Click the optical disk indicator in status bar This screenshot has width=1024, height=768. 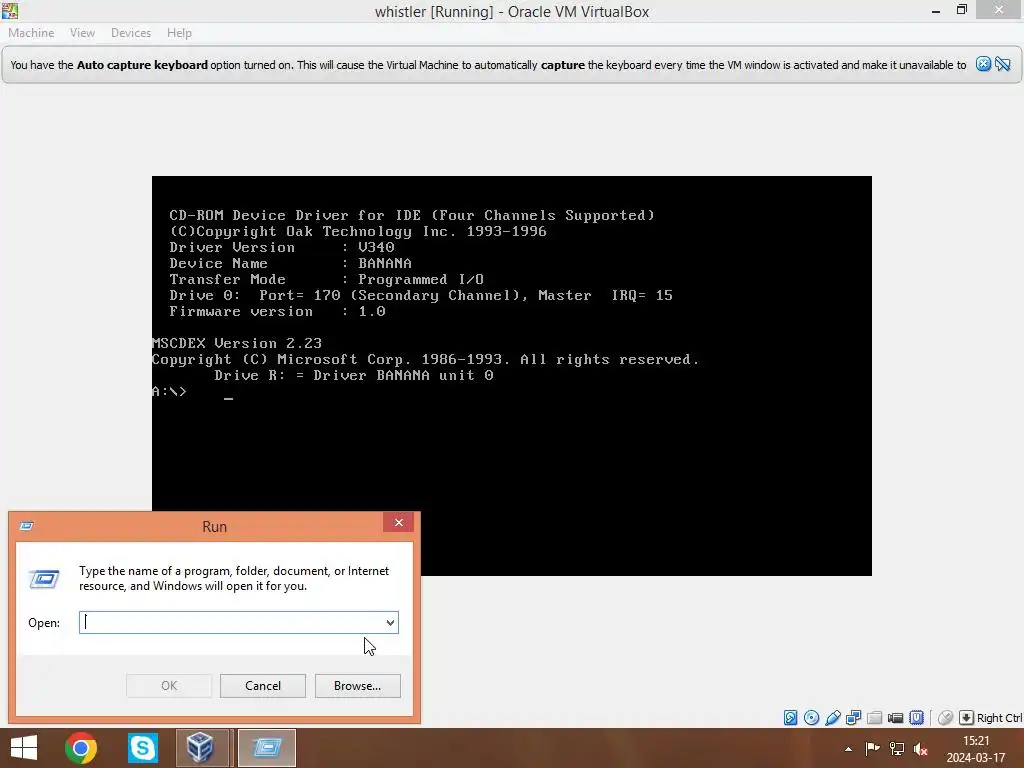tap(811, 718)
